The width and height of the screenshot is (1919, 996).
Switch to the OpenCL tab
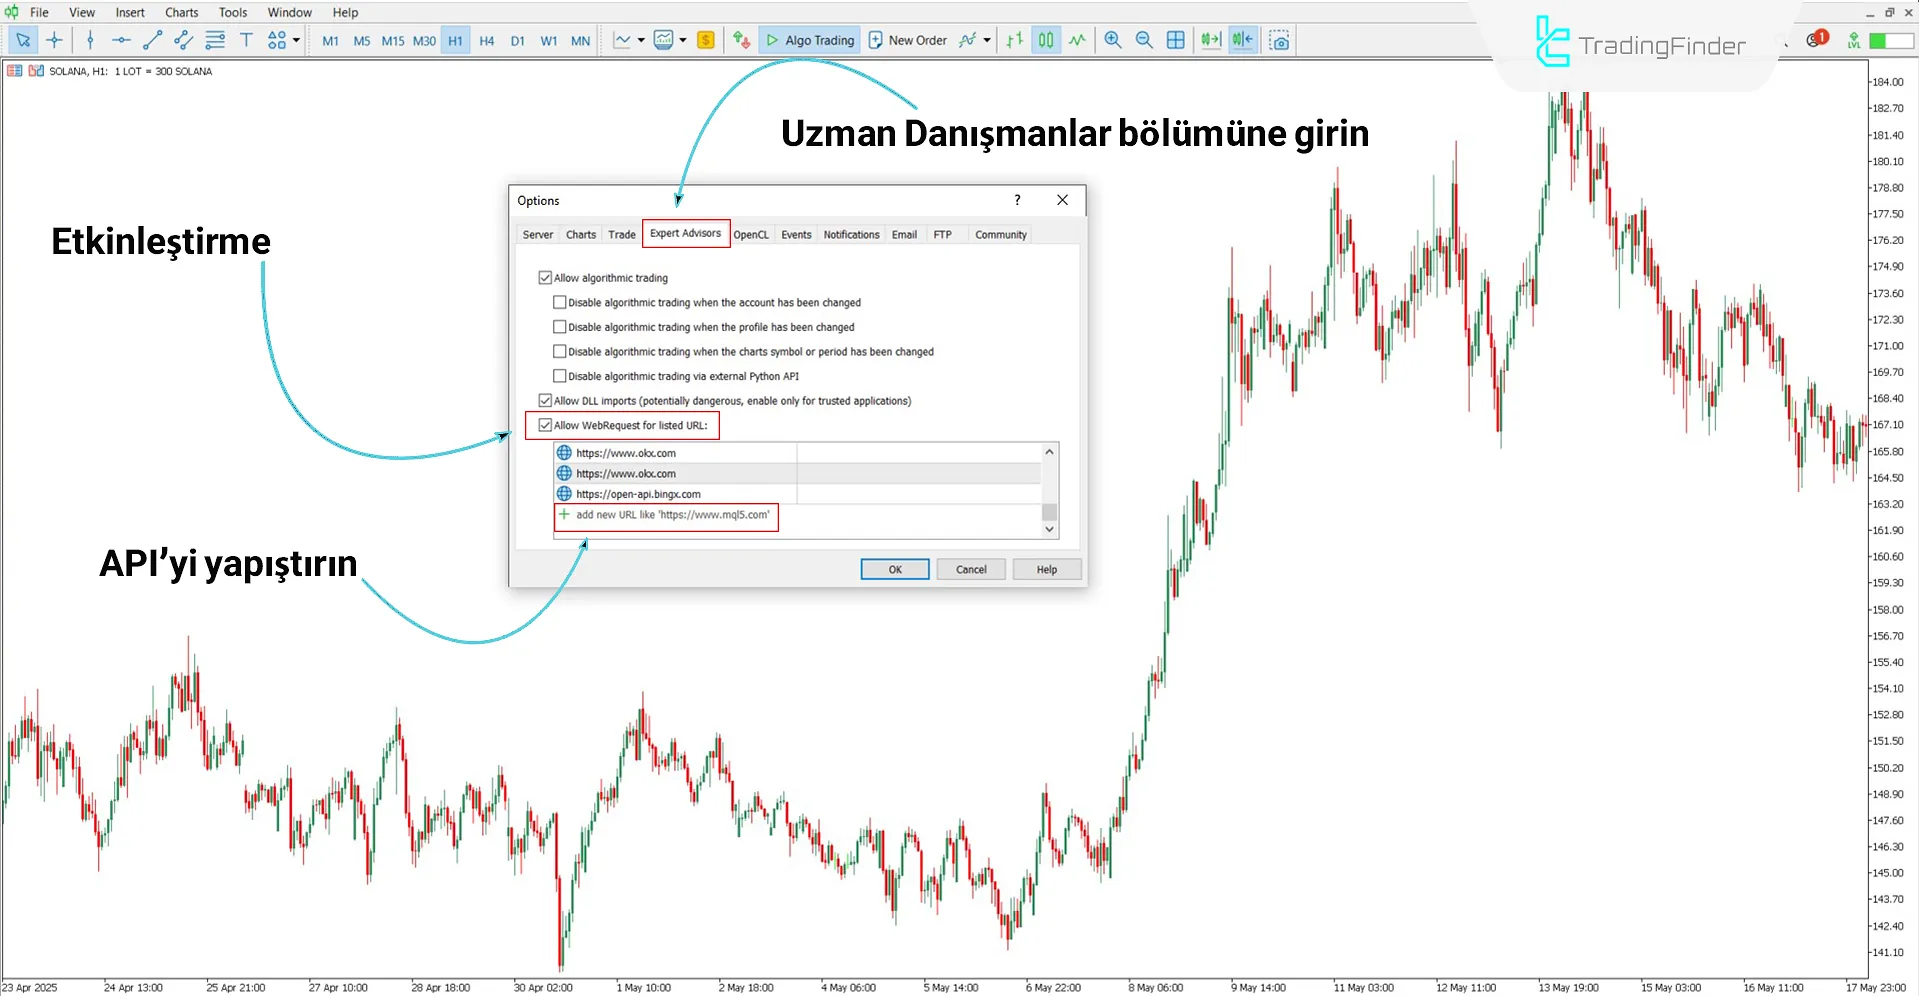(751, 234)
